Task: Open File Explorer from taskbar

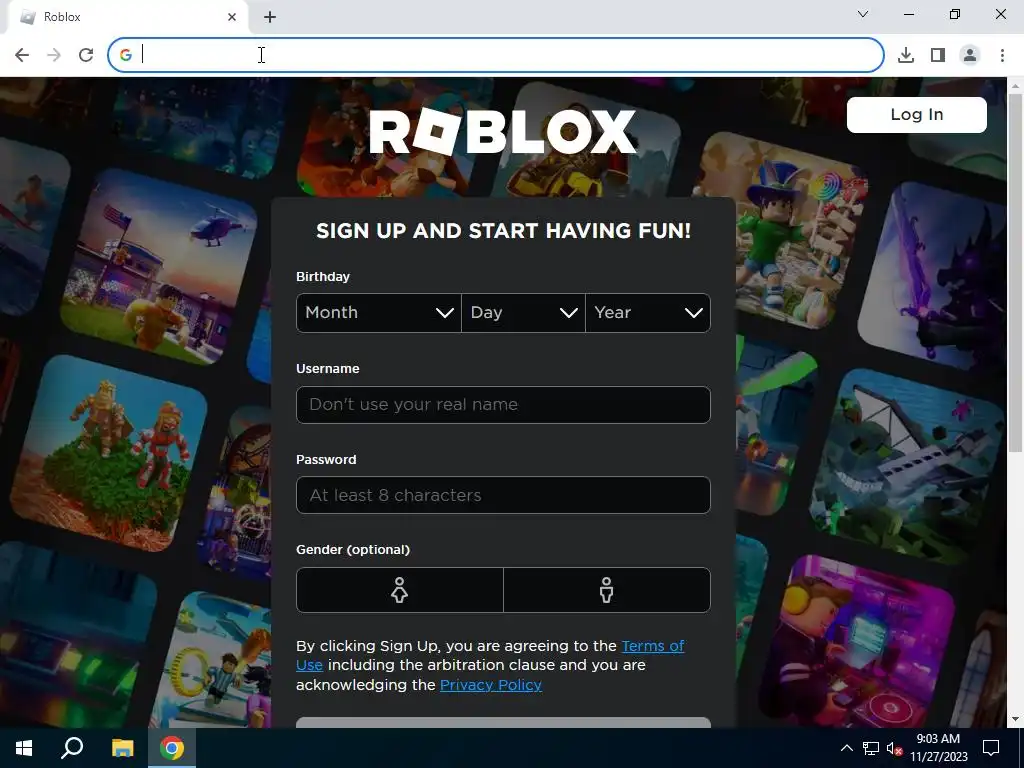Action: pyautogui.click(x=122, y=748)
